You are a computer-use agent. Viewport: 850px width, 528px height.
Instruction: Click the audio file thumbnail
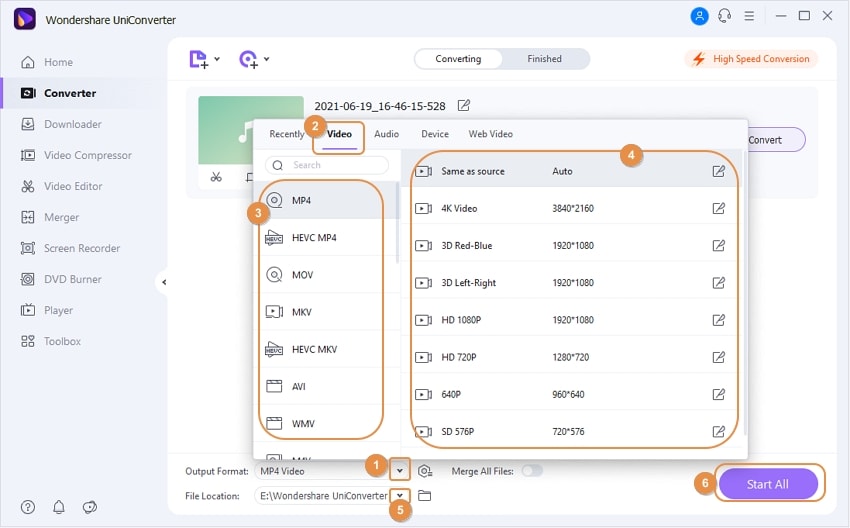click(x=225, y=130)
